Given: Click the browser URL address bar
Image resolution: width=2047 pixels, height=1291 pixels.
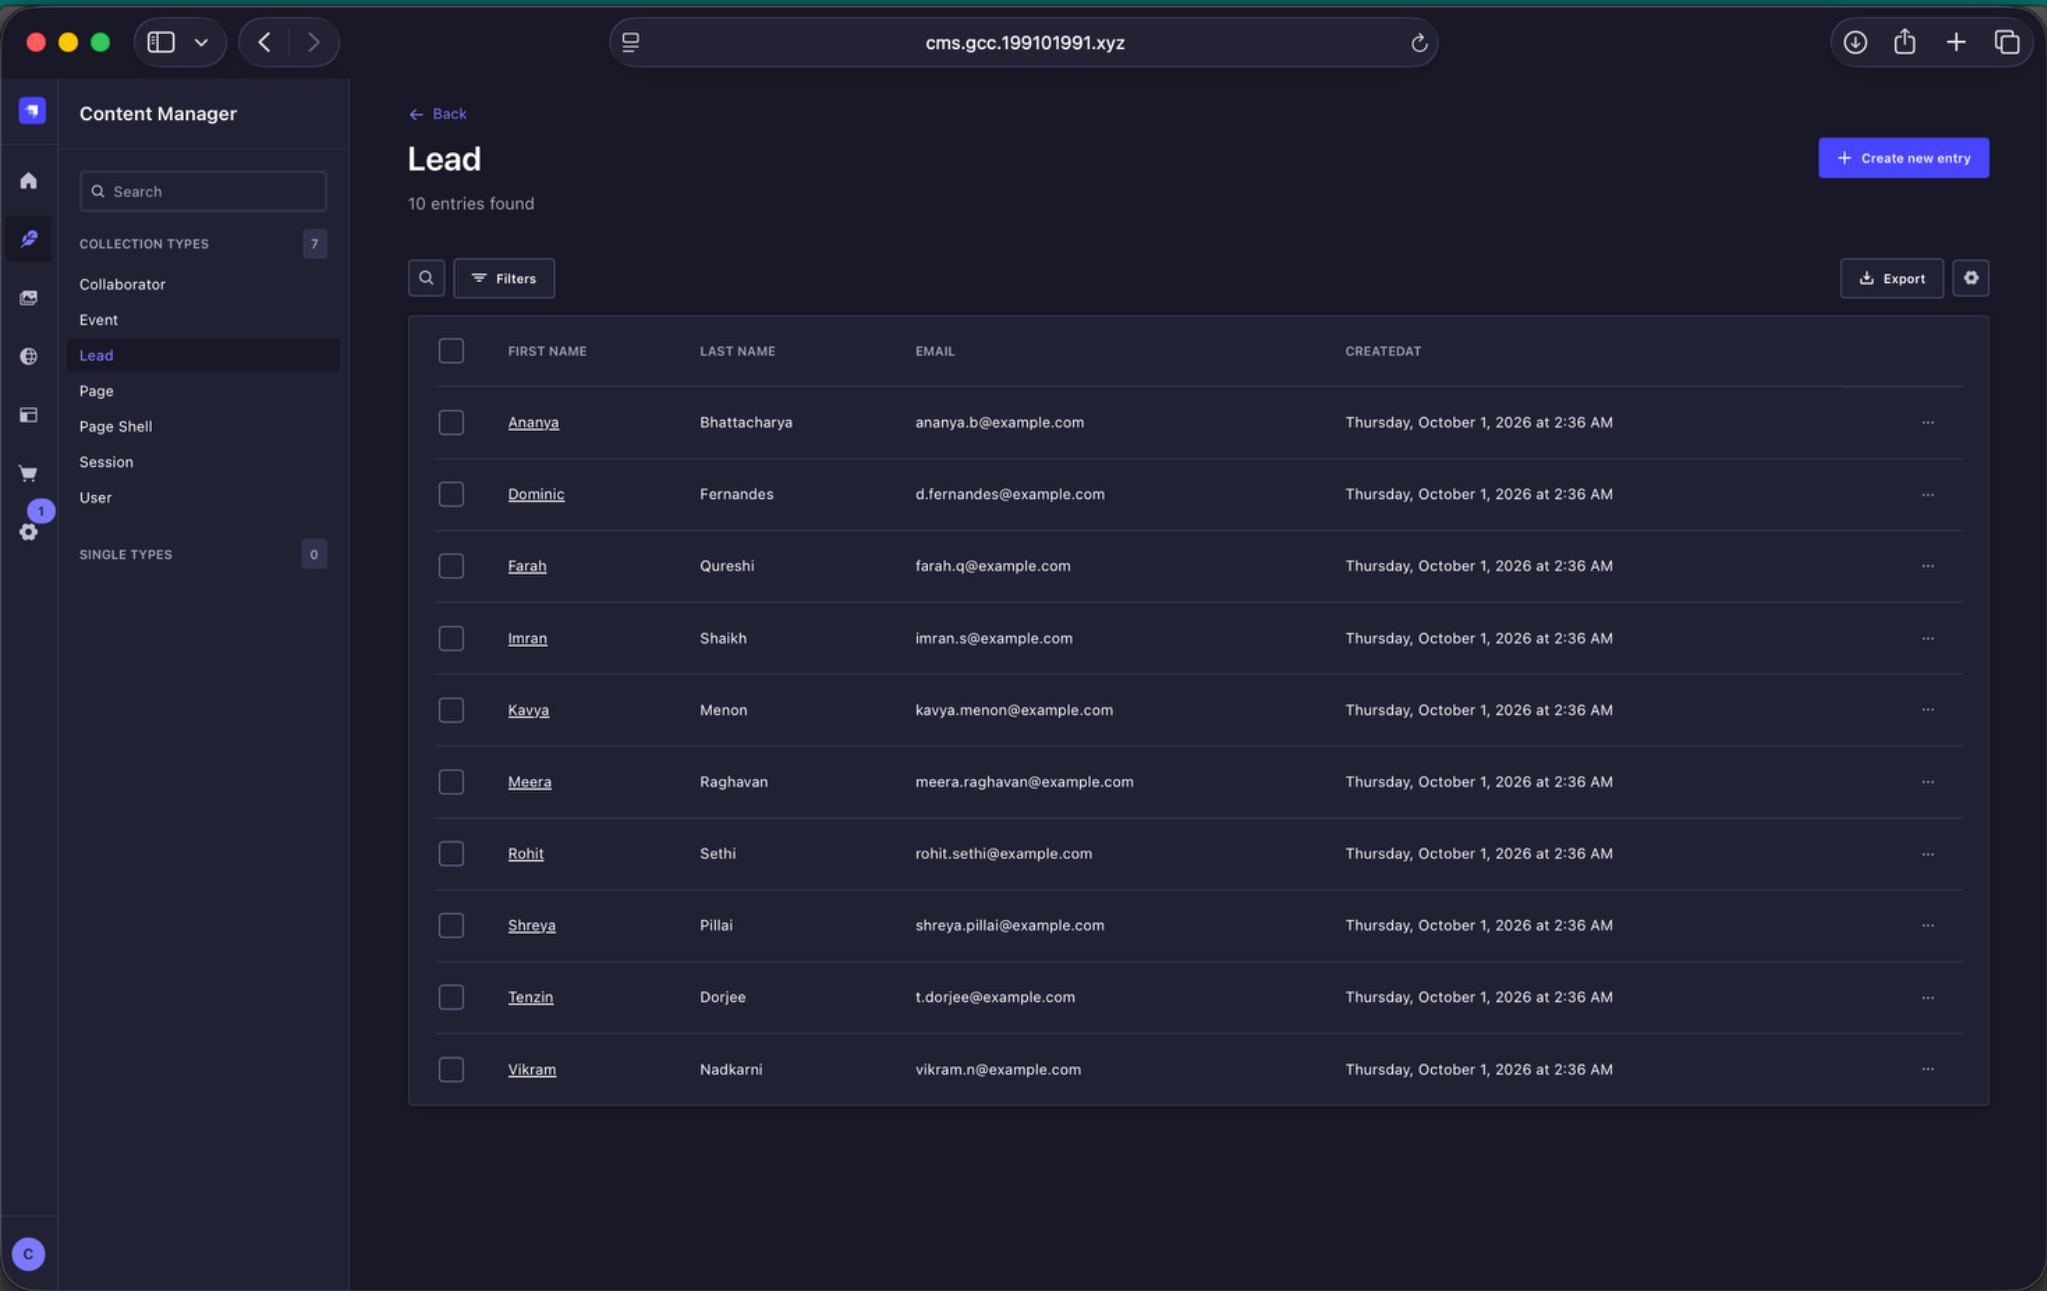Looking at the screenshot, I should coord(1023,43).
